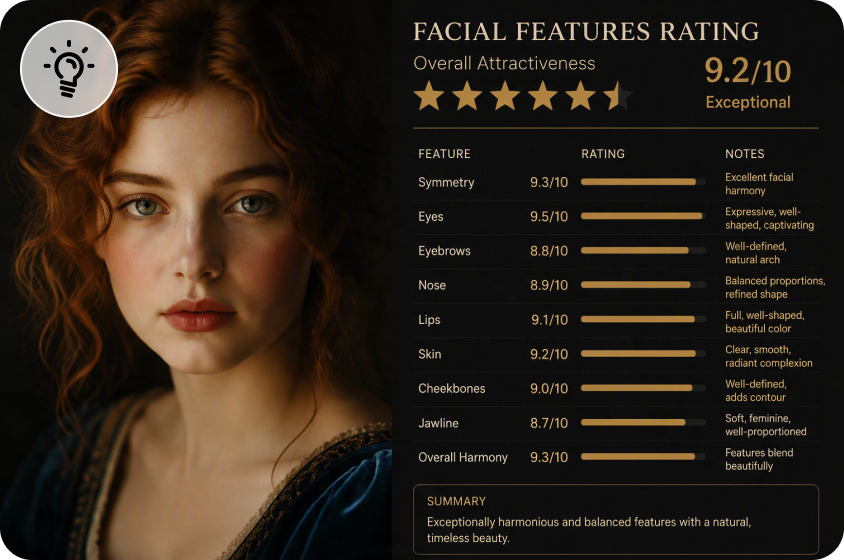This screenshot has width=844, height=560.
Task: Click the Cheekbones rating bar
Action: click(x=643, y=388)
